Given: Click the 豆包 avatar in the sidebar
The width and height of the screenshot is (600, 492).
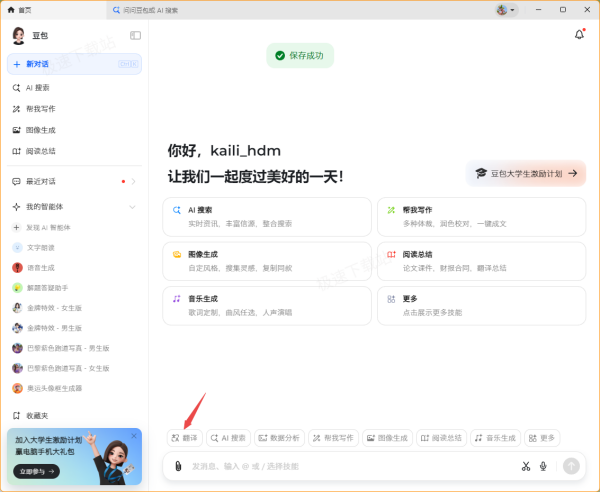Looking at the screenshot, I should (18, 36).
